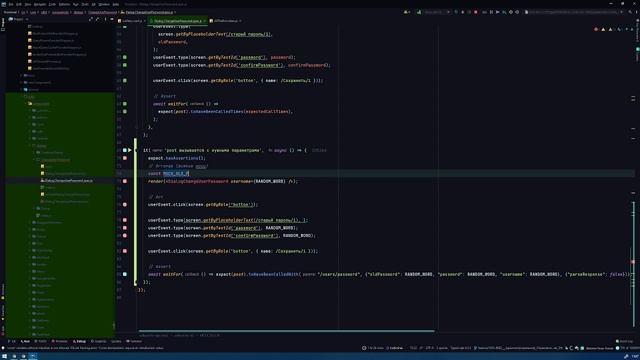Open the Project vertical tool window button
The height and width of the screenshot is (360, 640).
pos(2,24)
